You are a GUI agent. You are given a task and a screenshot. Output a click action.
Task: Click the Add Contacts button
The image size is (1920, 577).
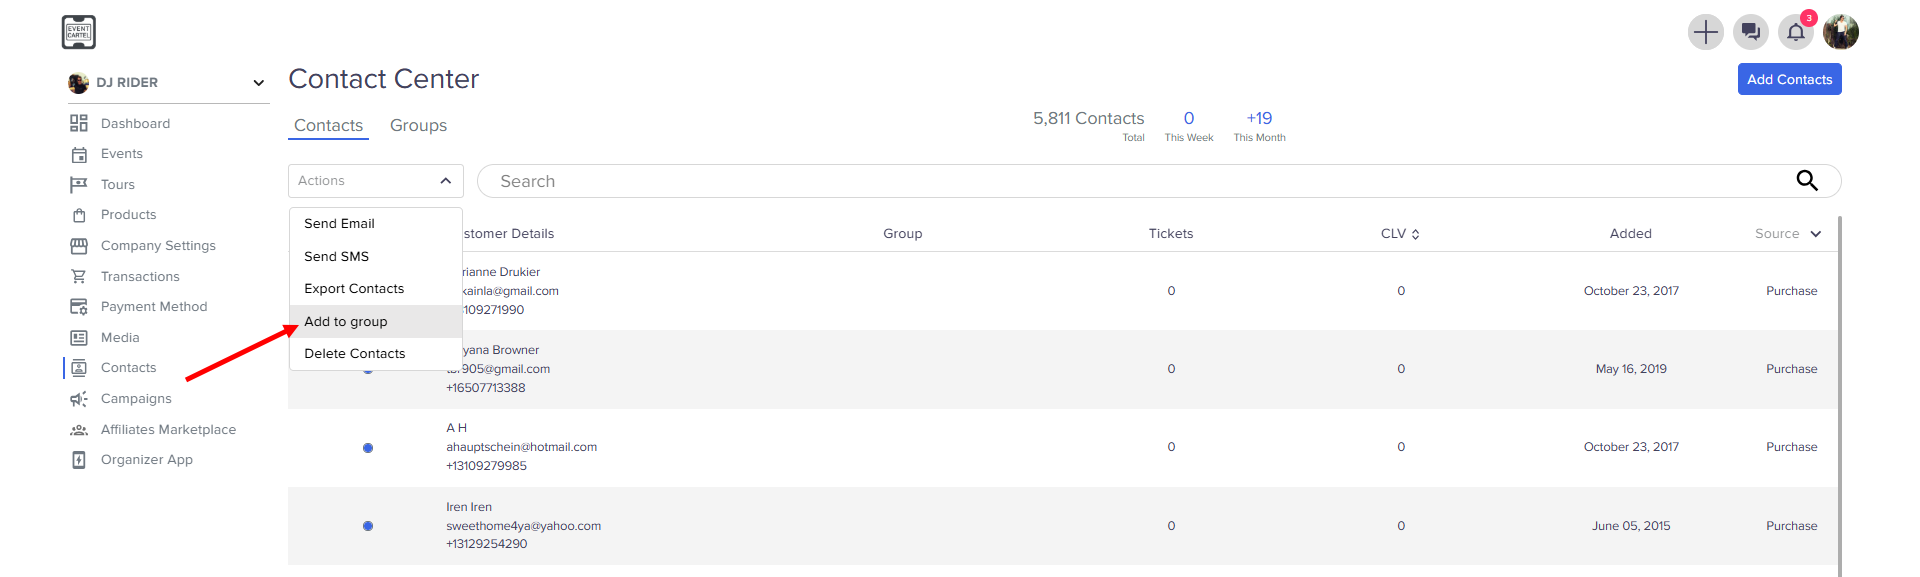click(x=1789, y=79)
